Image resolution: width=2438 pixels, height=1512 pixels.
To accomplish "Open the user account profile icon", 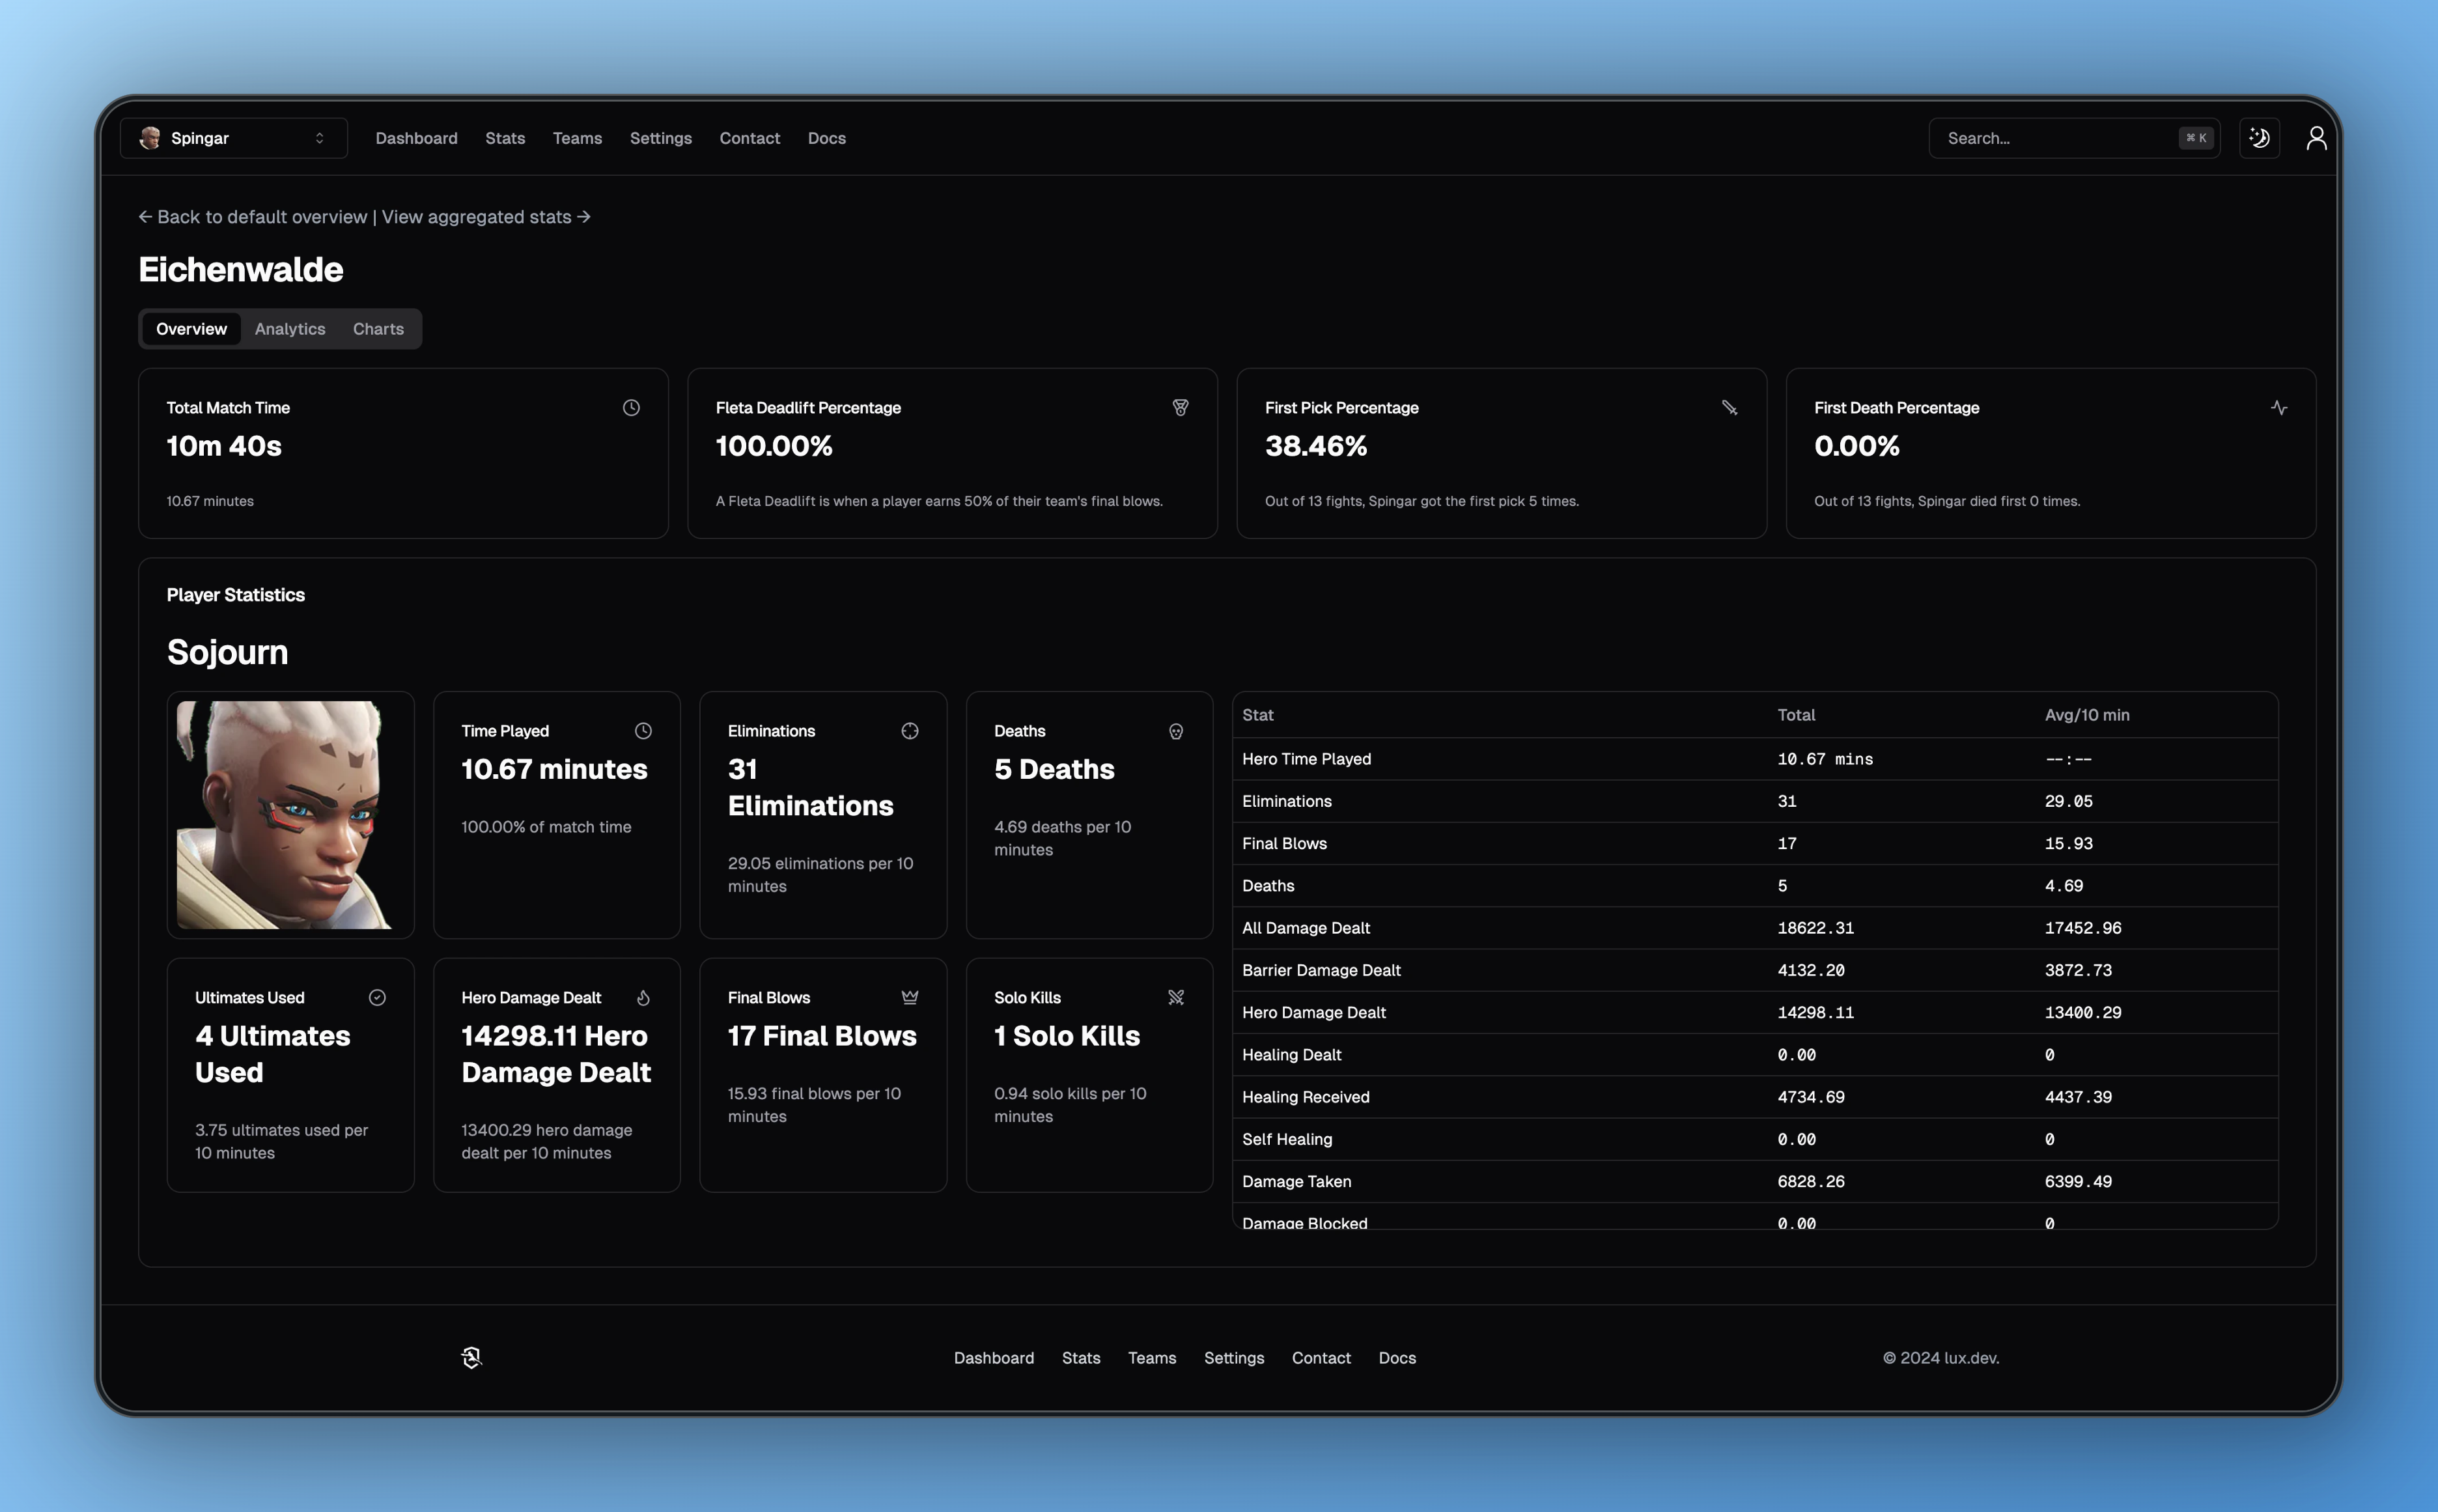I will (2316, 138).
